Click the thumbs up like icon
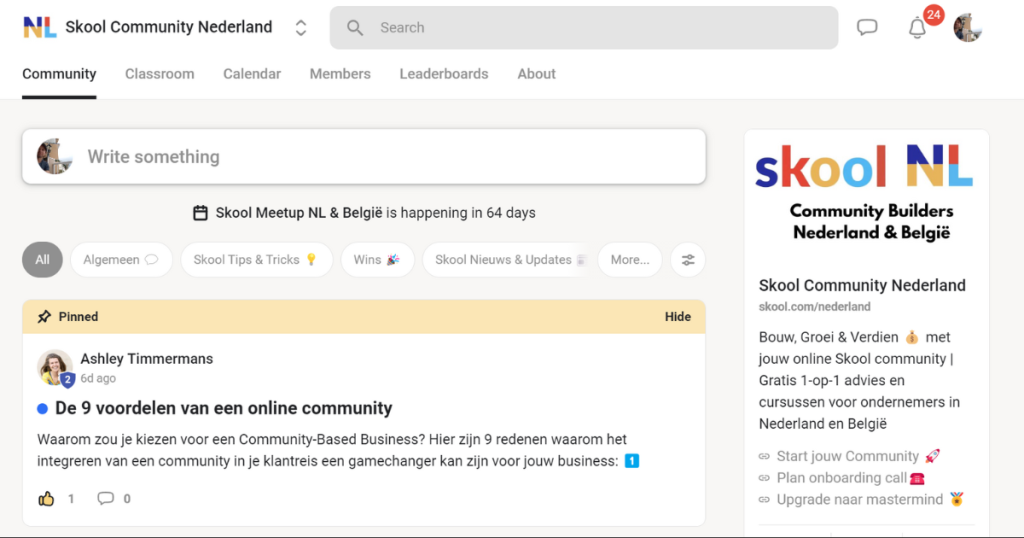The width and height of the screenshot is (1024, 538). point(46,499)
